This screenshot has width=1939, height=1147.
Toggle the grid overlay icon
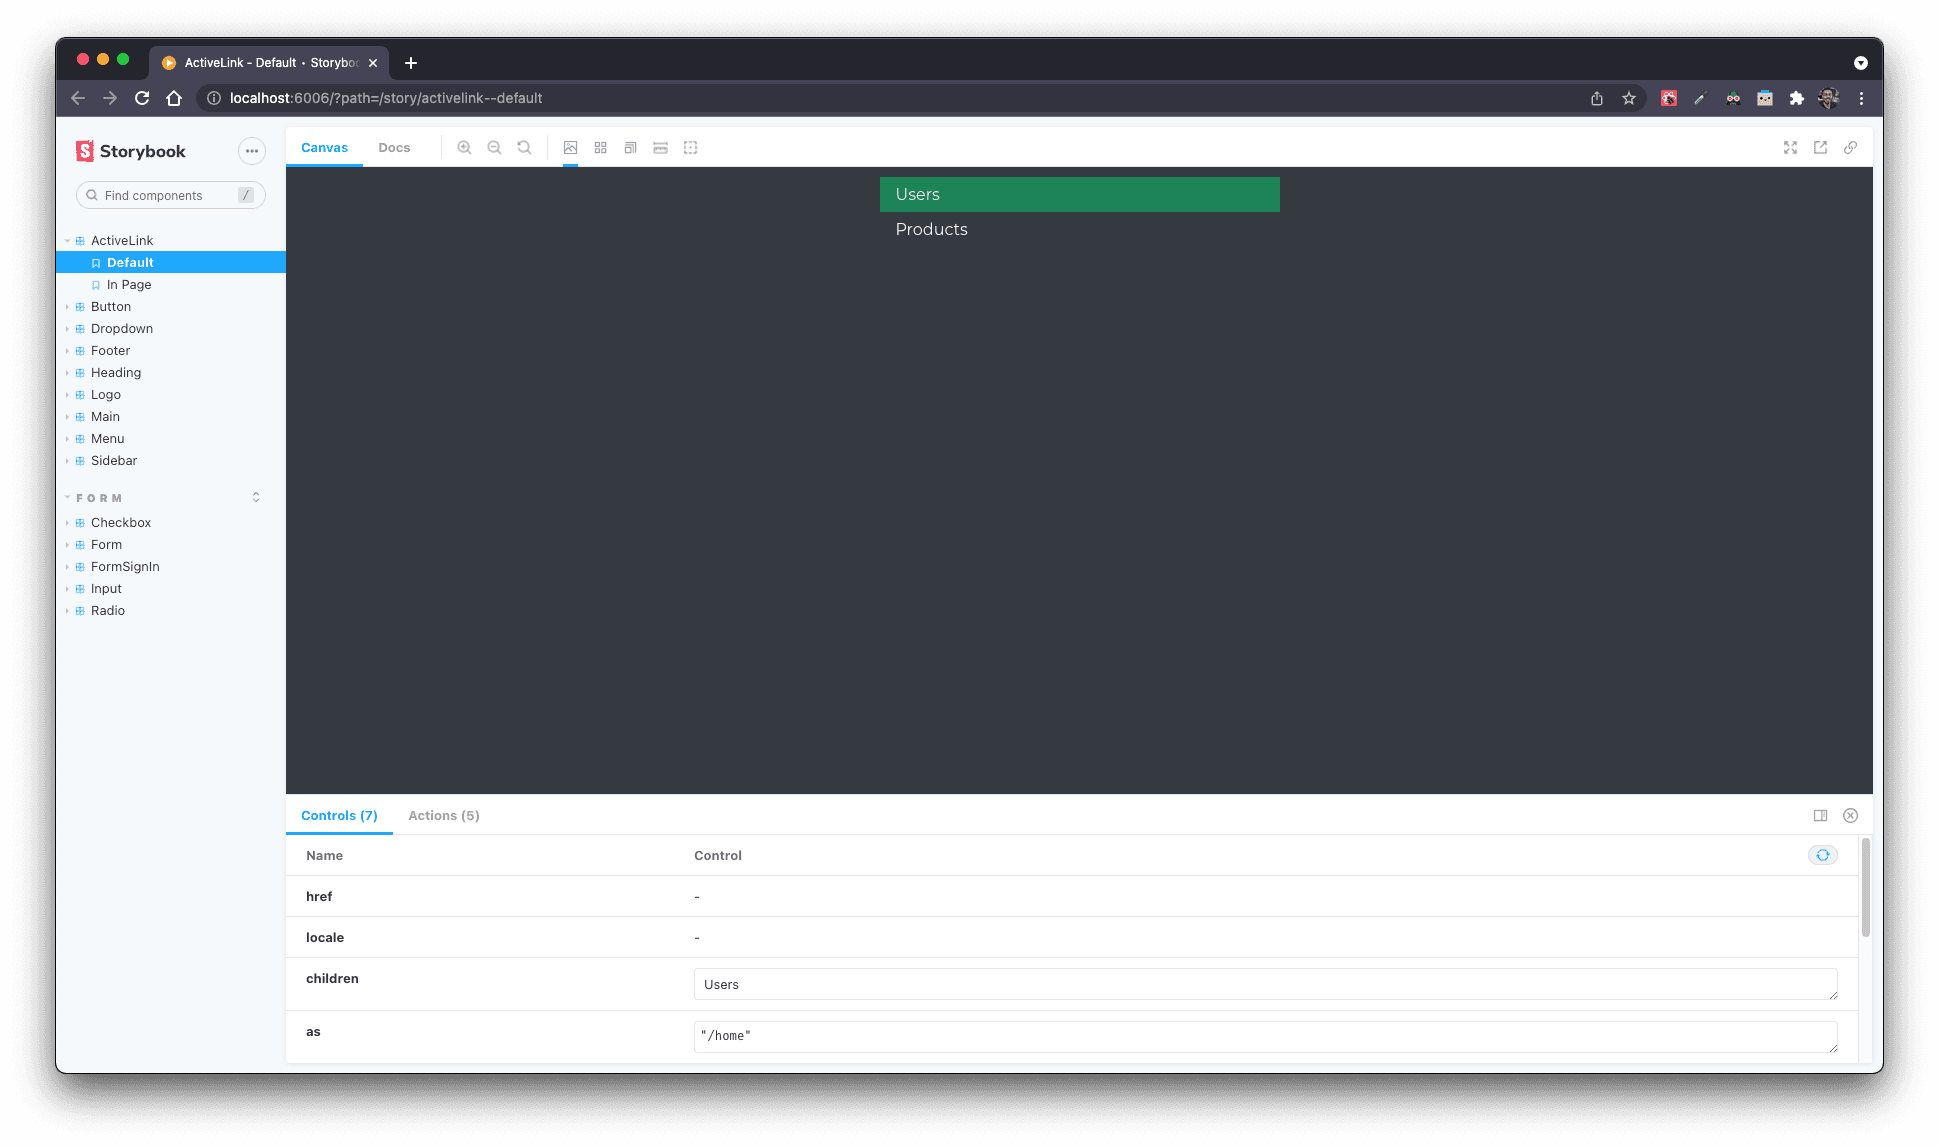(600, 147)
